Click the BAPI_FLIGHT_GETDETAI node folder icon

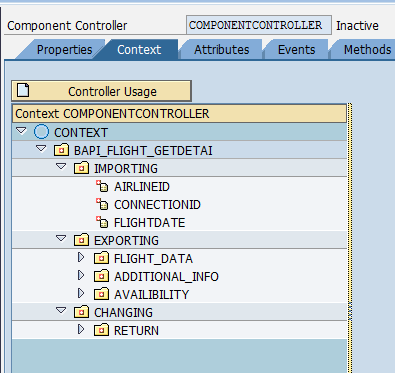coord(61,150)
